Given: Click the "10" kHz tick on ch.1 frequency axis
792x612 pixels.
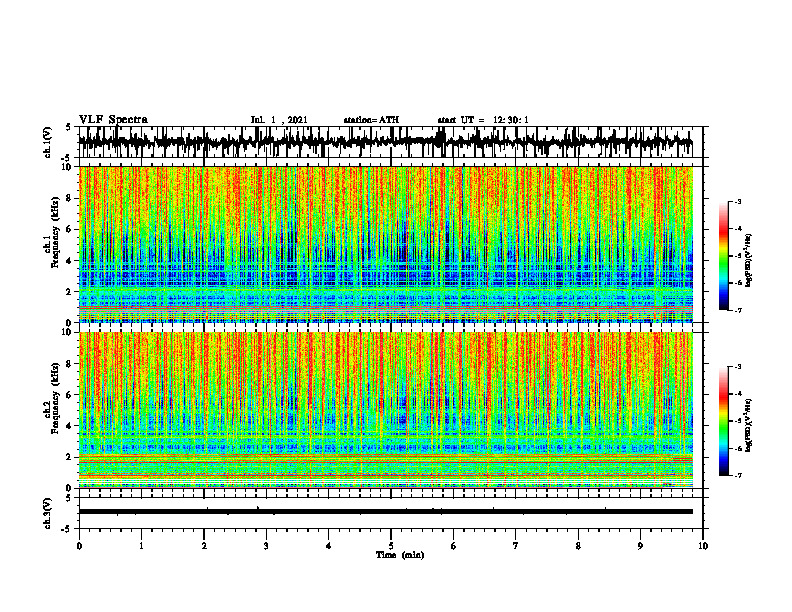Looking at the screenshot, I should pyautogui.click(x=68, y=167).
